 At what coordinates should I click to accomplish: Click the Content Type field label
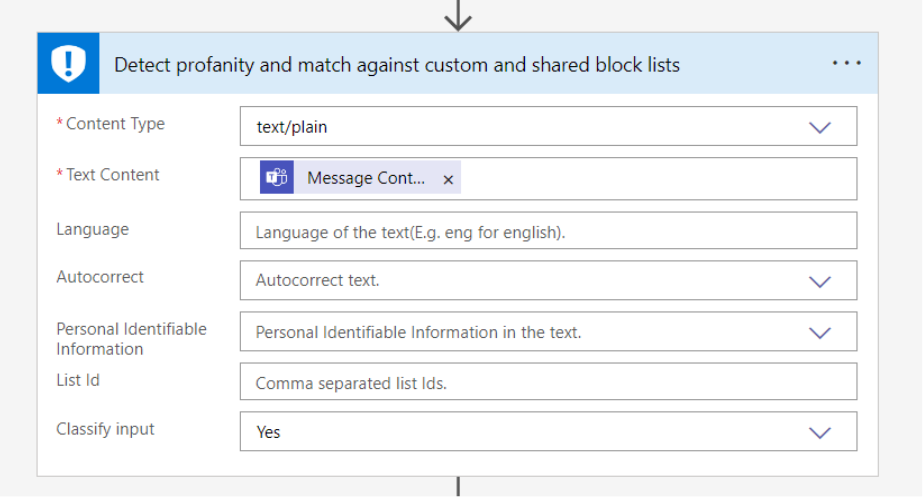pos(115,124)
